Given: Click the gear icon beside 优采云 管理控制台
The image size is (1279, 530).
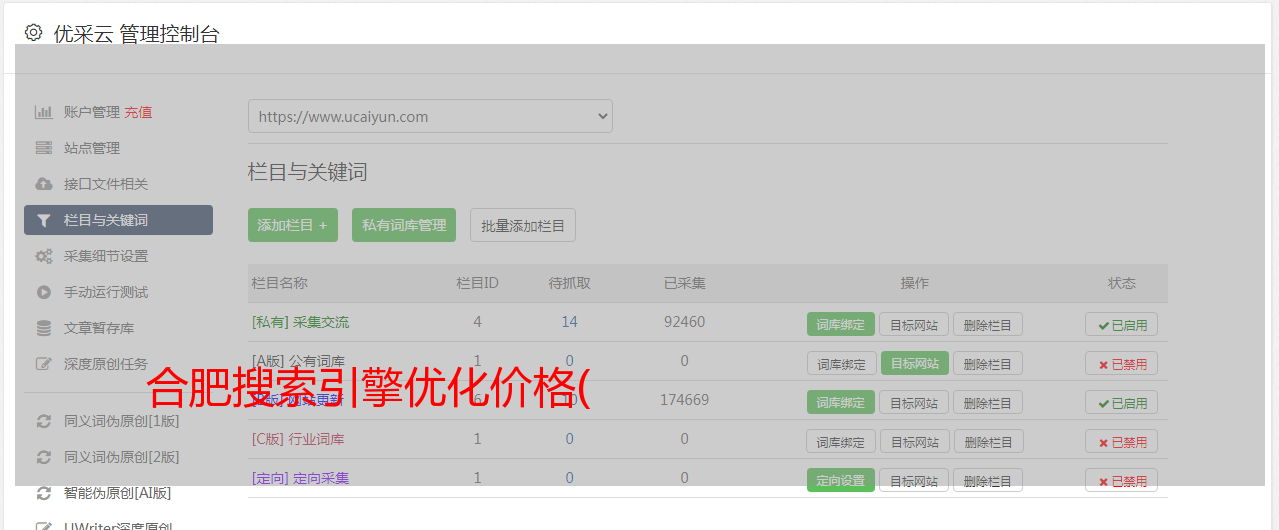Looking at the screenshot, I should click(33, 33).
